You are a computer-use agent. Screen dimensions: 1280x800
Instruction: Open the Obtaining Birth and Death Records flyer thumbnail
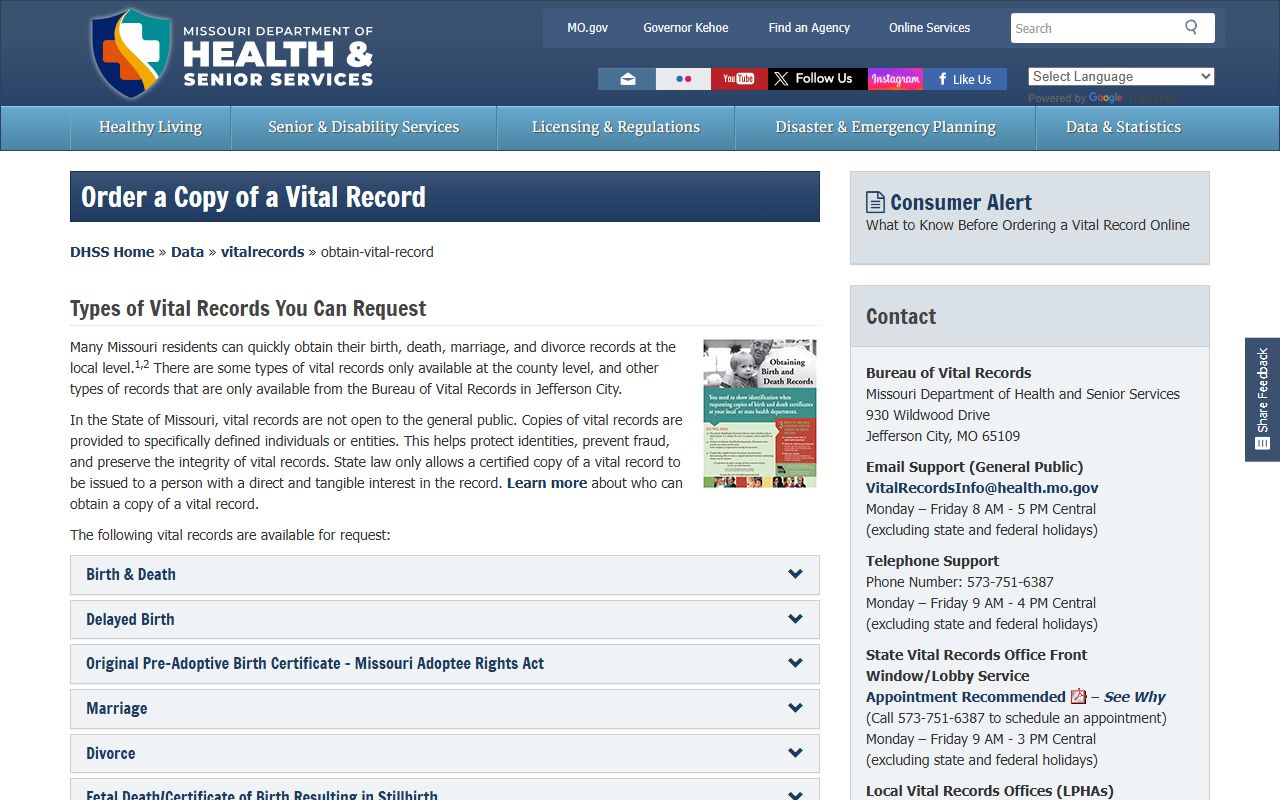click(760, 414)
